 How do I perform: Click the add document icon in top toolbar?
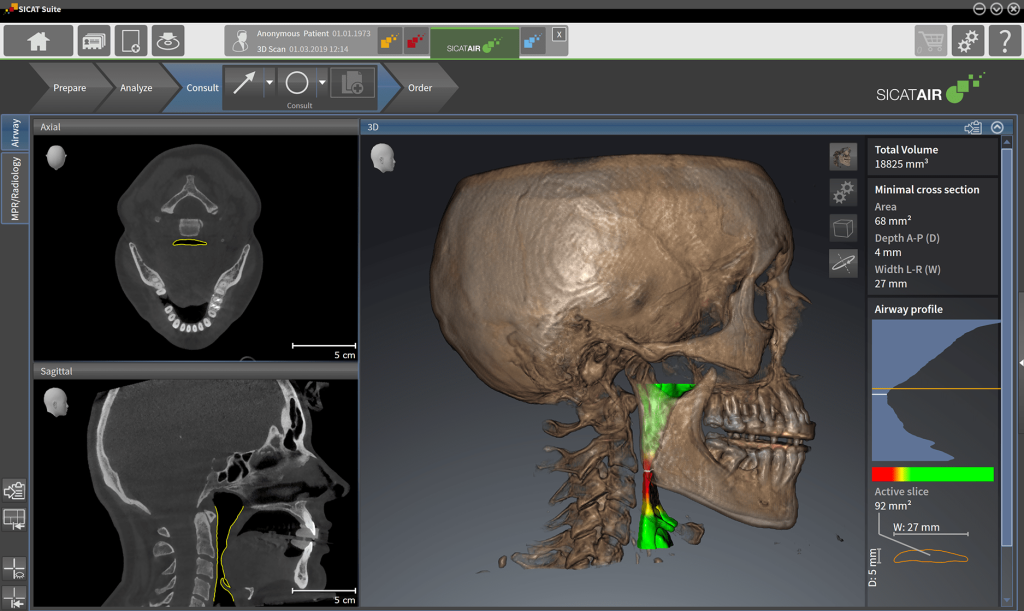[x=132, y=41]
